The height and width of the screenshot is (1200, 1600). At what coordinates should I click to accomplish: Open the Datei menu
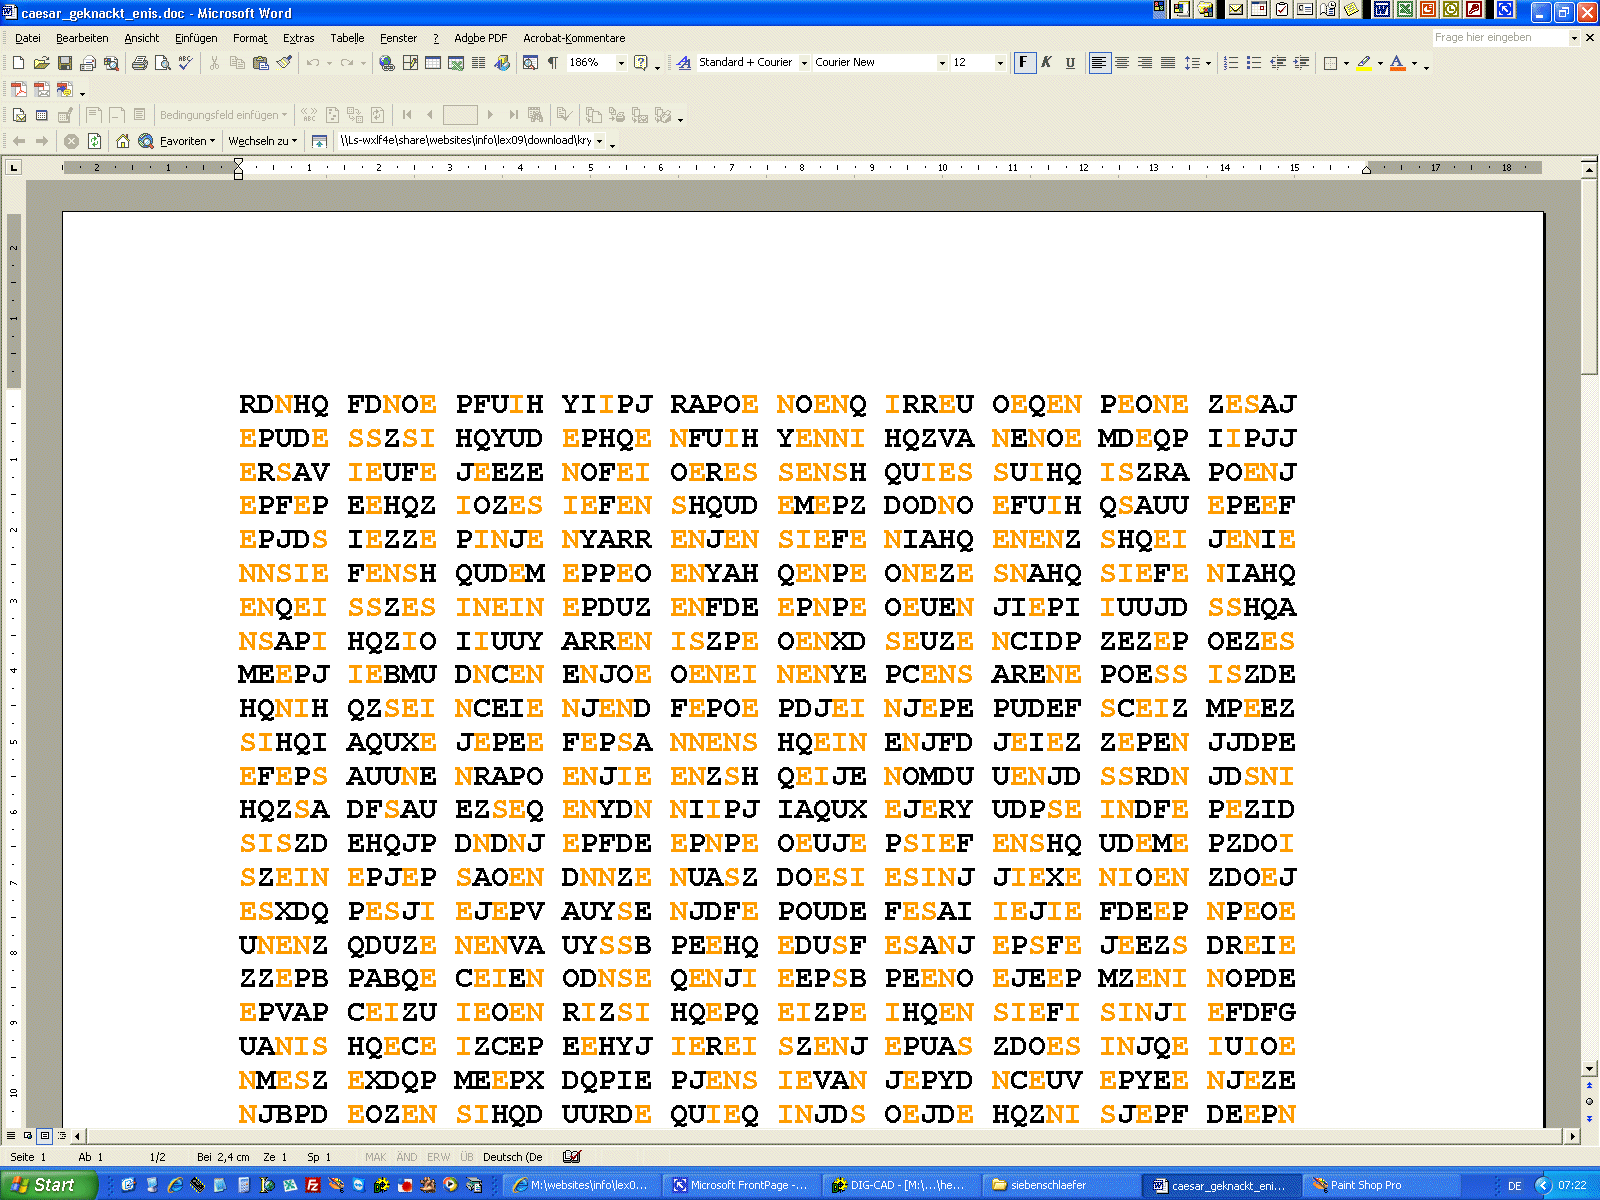coord(28,38)
